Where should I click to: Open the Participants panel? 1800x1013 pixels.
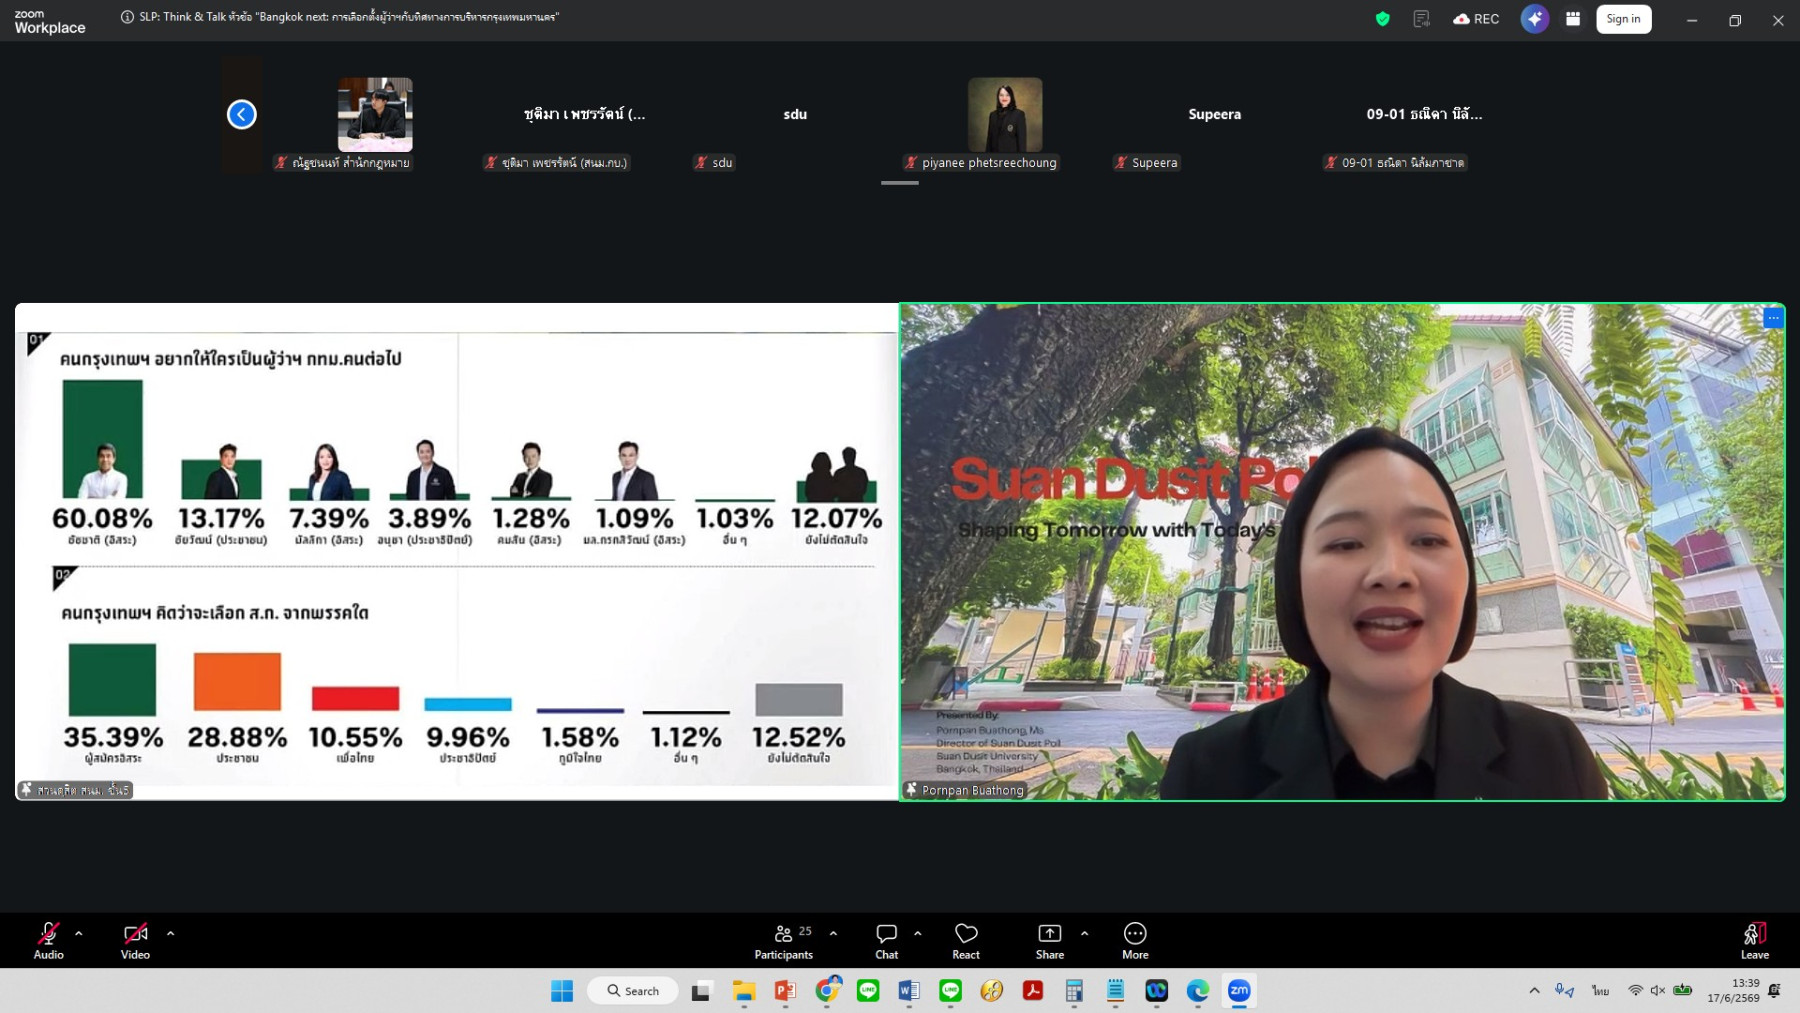[784, 941]
